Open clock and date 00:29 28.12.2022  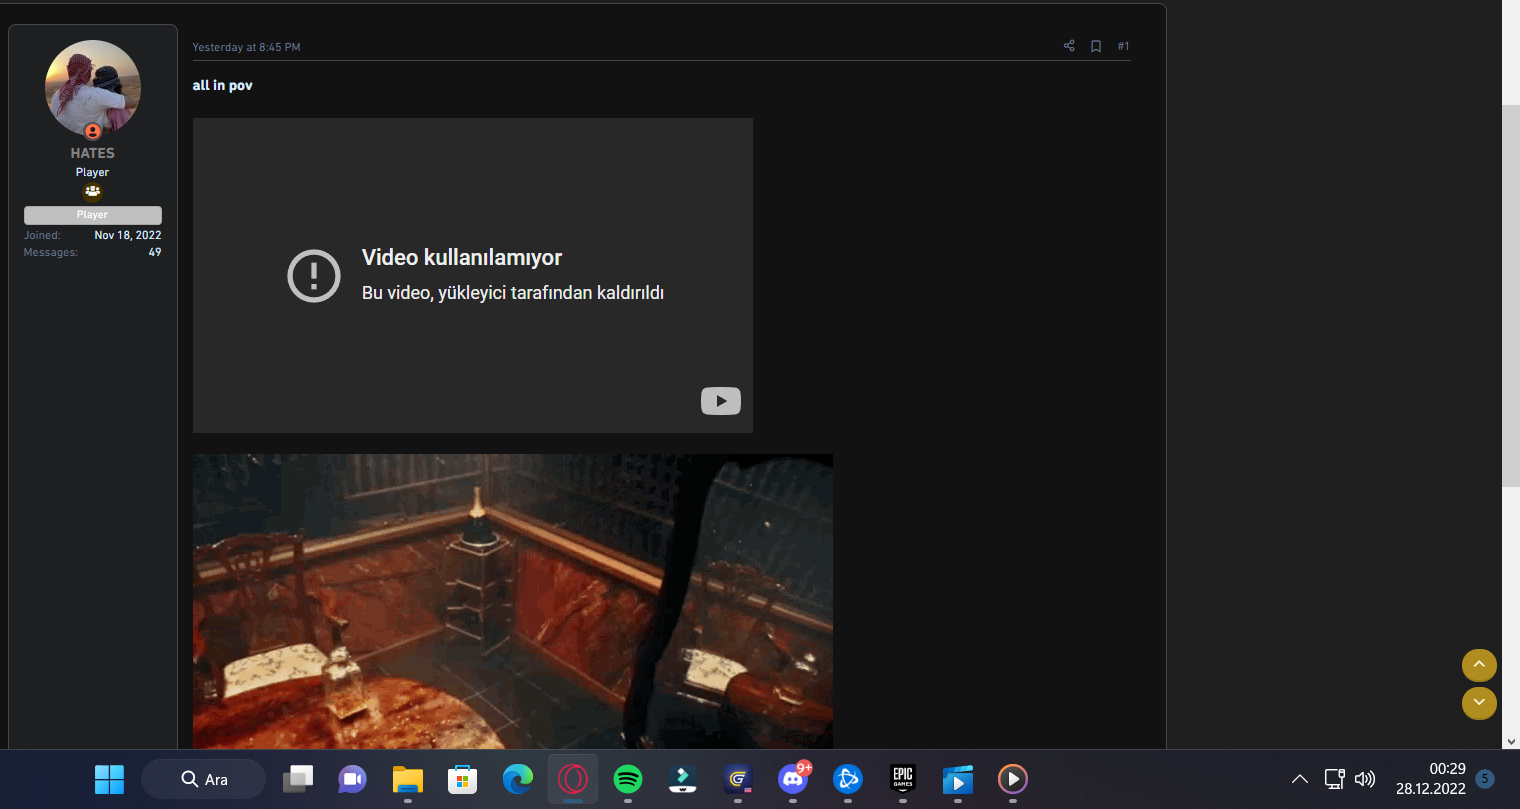[1431, 779]
